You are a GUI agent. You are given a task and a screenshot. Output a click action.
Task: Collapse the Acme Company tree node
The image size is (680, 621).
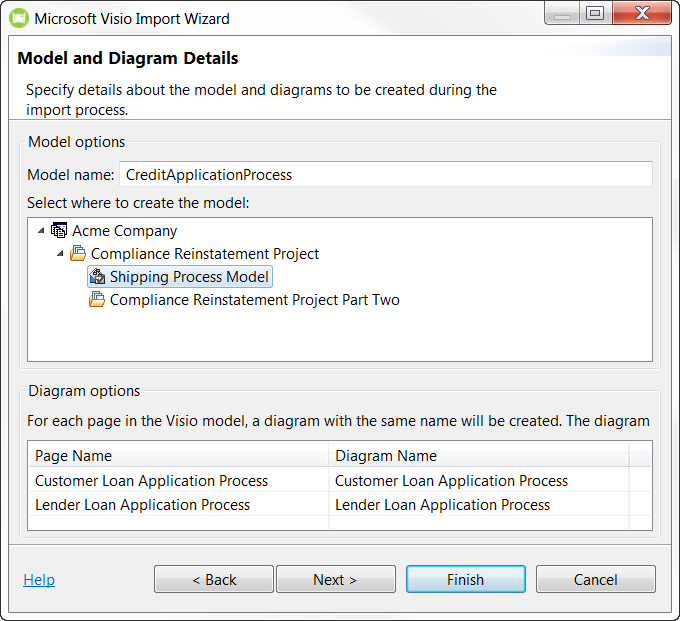coord(41,231)
